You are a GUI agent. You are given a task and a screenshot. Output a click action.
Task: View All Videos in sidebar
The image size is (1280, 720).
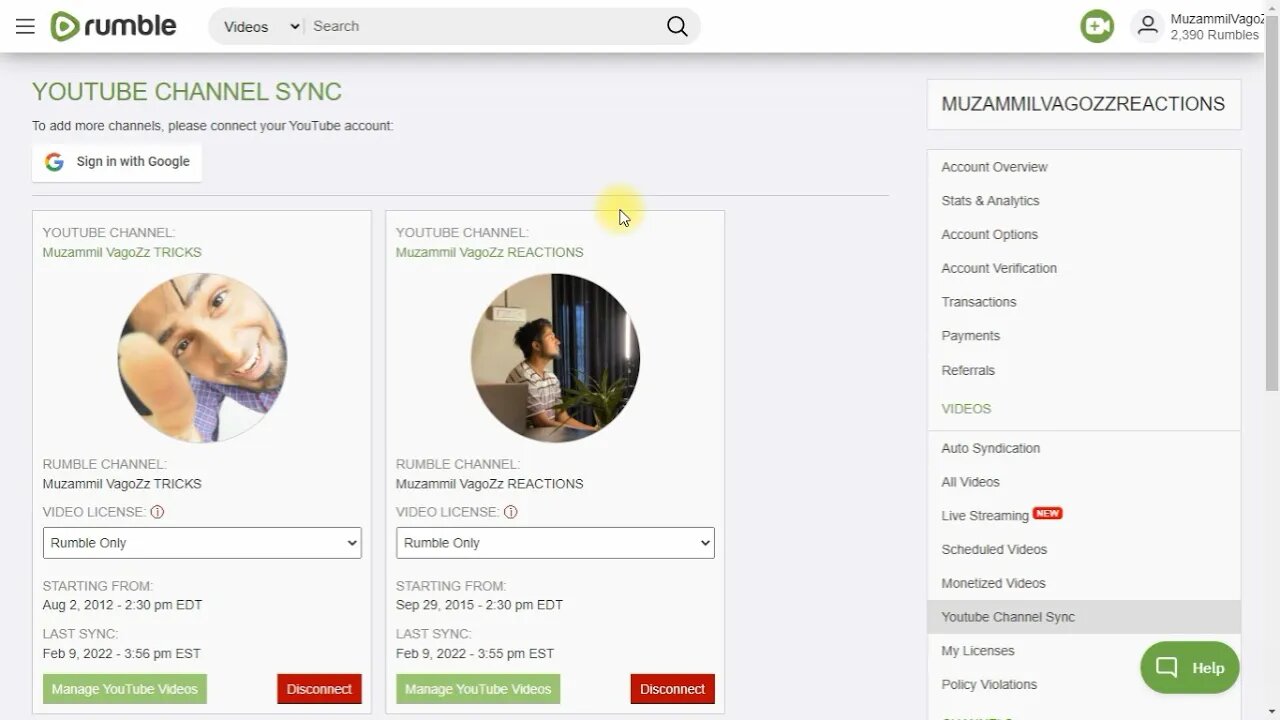[970, 482]
